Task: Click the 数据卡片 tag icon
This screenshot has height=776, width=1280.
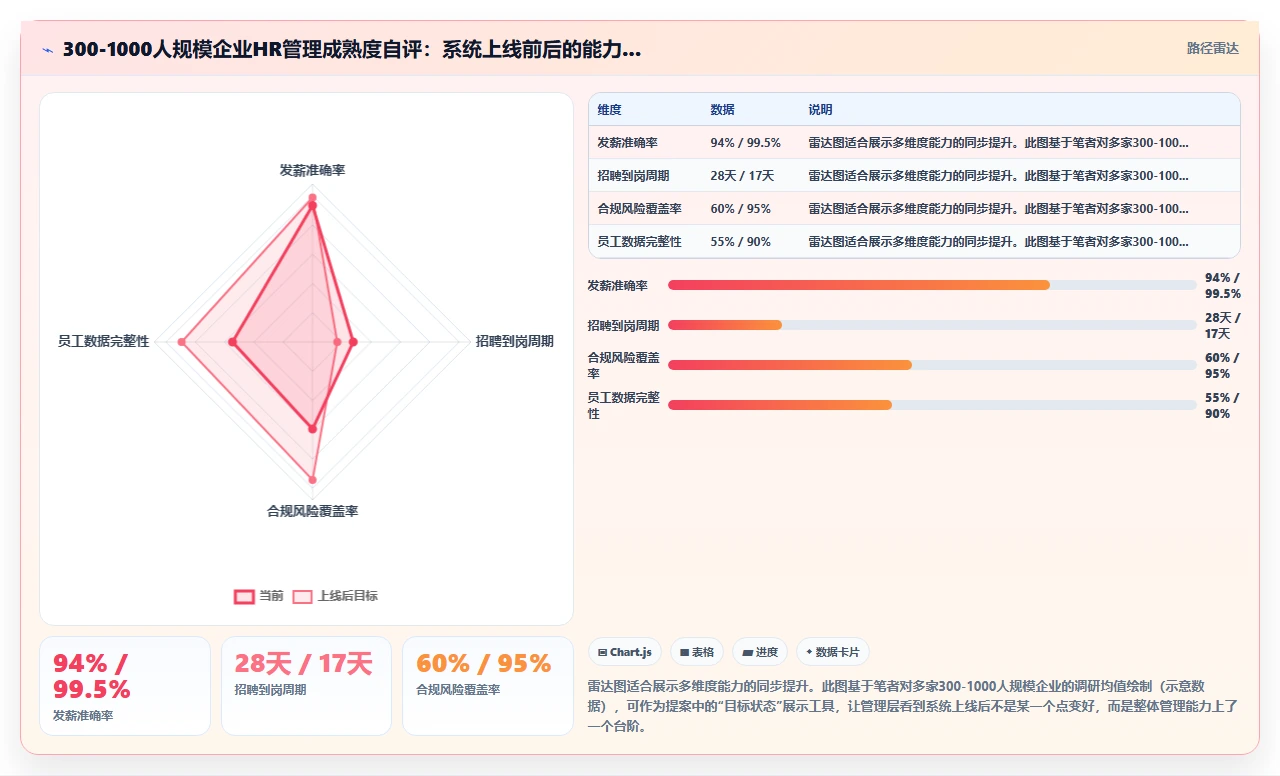Action: pyautogui.click(x=809, y=652)
